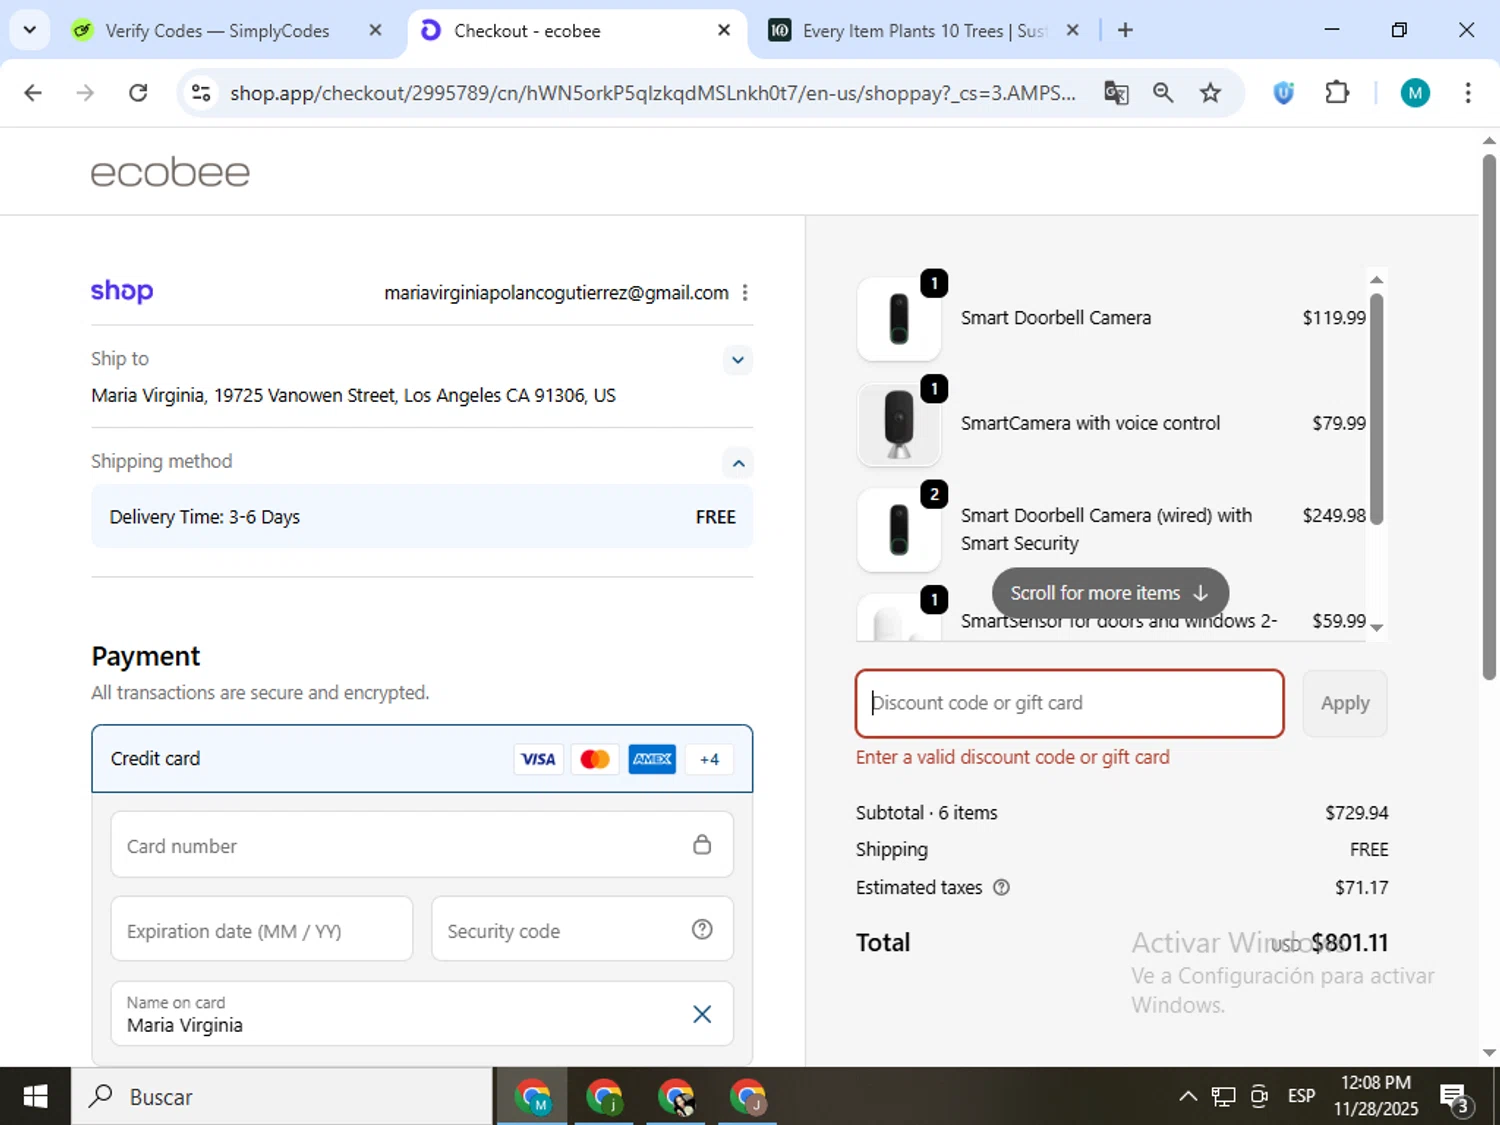The height and width of the screenshot is (1125, 1500).
Task: Click the Security code field
Action: [582, 930]
